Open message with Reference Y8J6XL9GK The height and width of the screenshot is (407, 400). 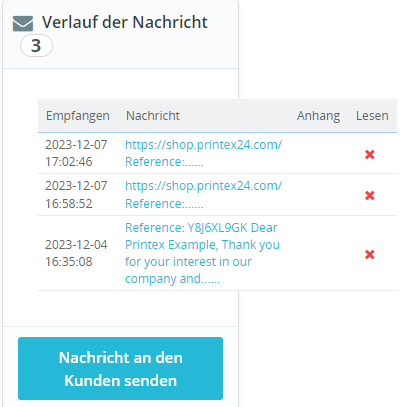(x=202, y=253)
